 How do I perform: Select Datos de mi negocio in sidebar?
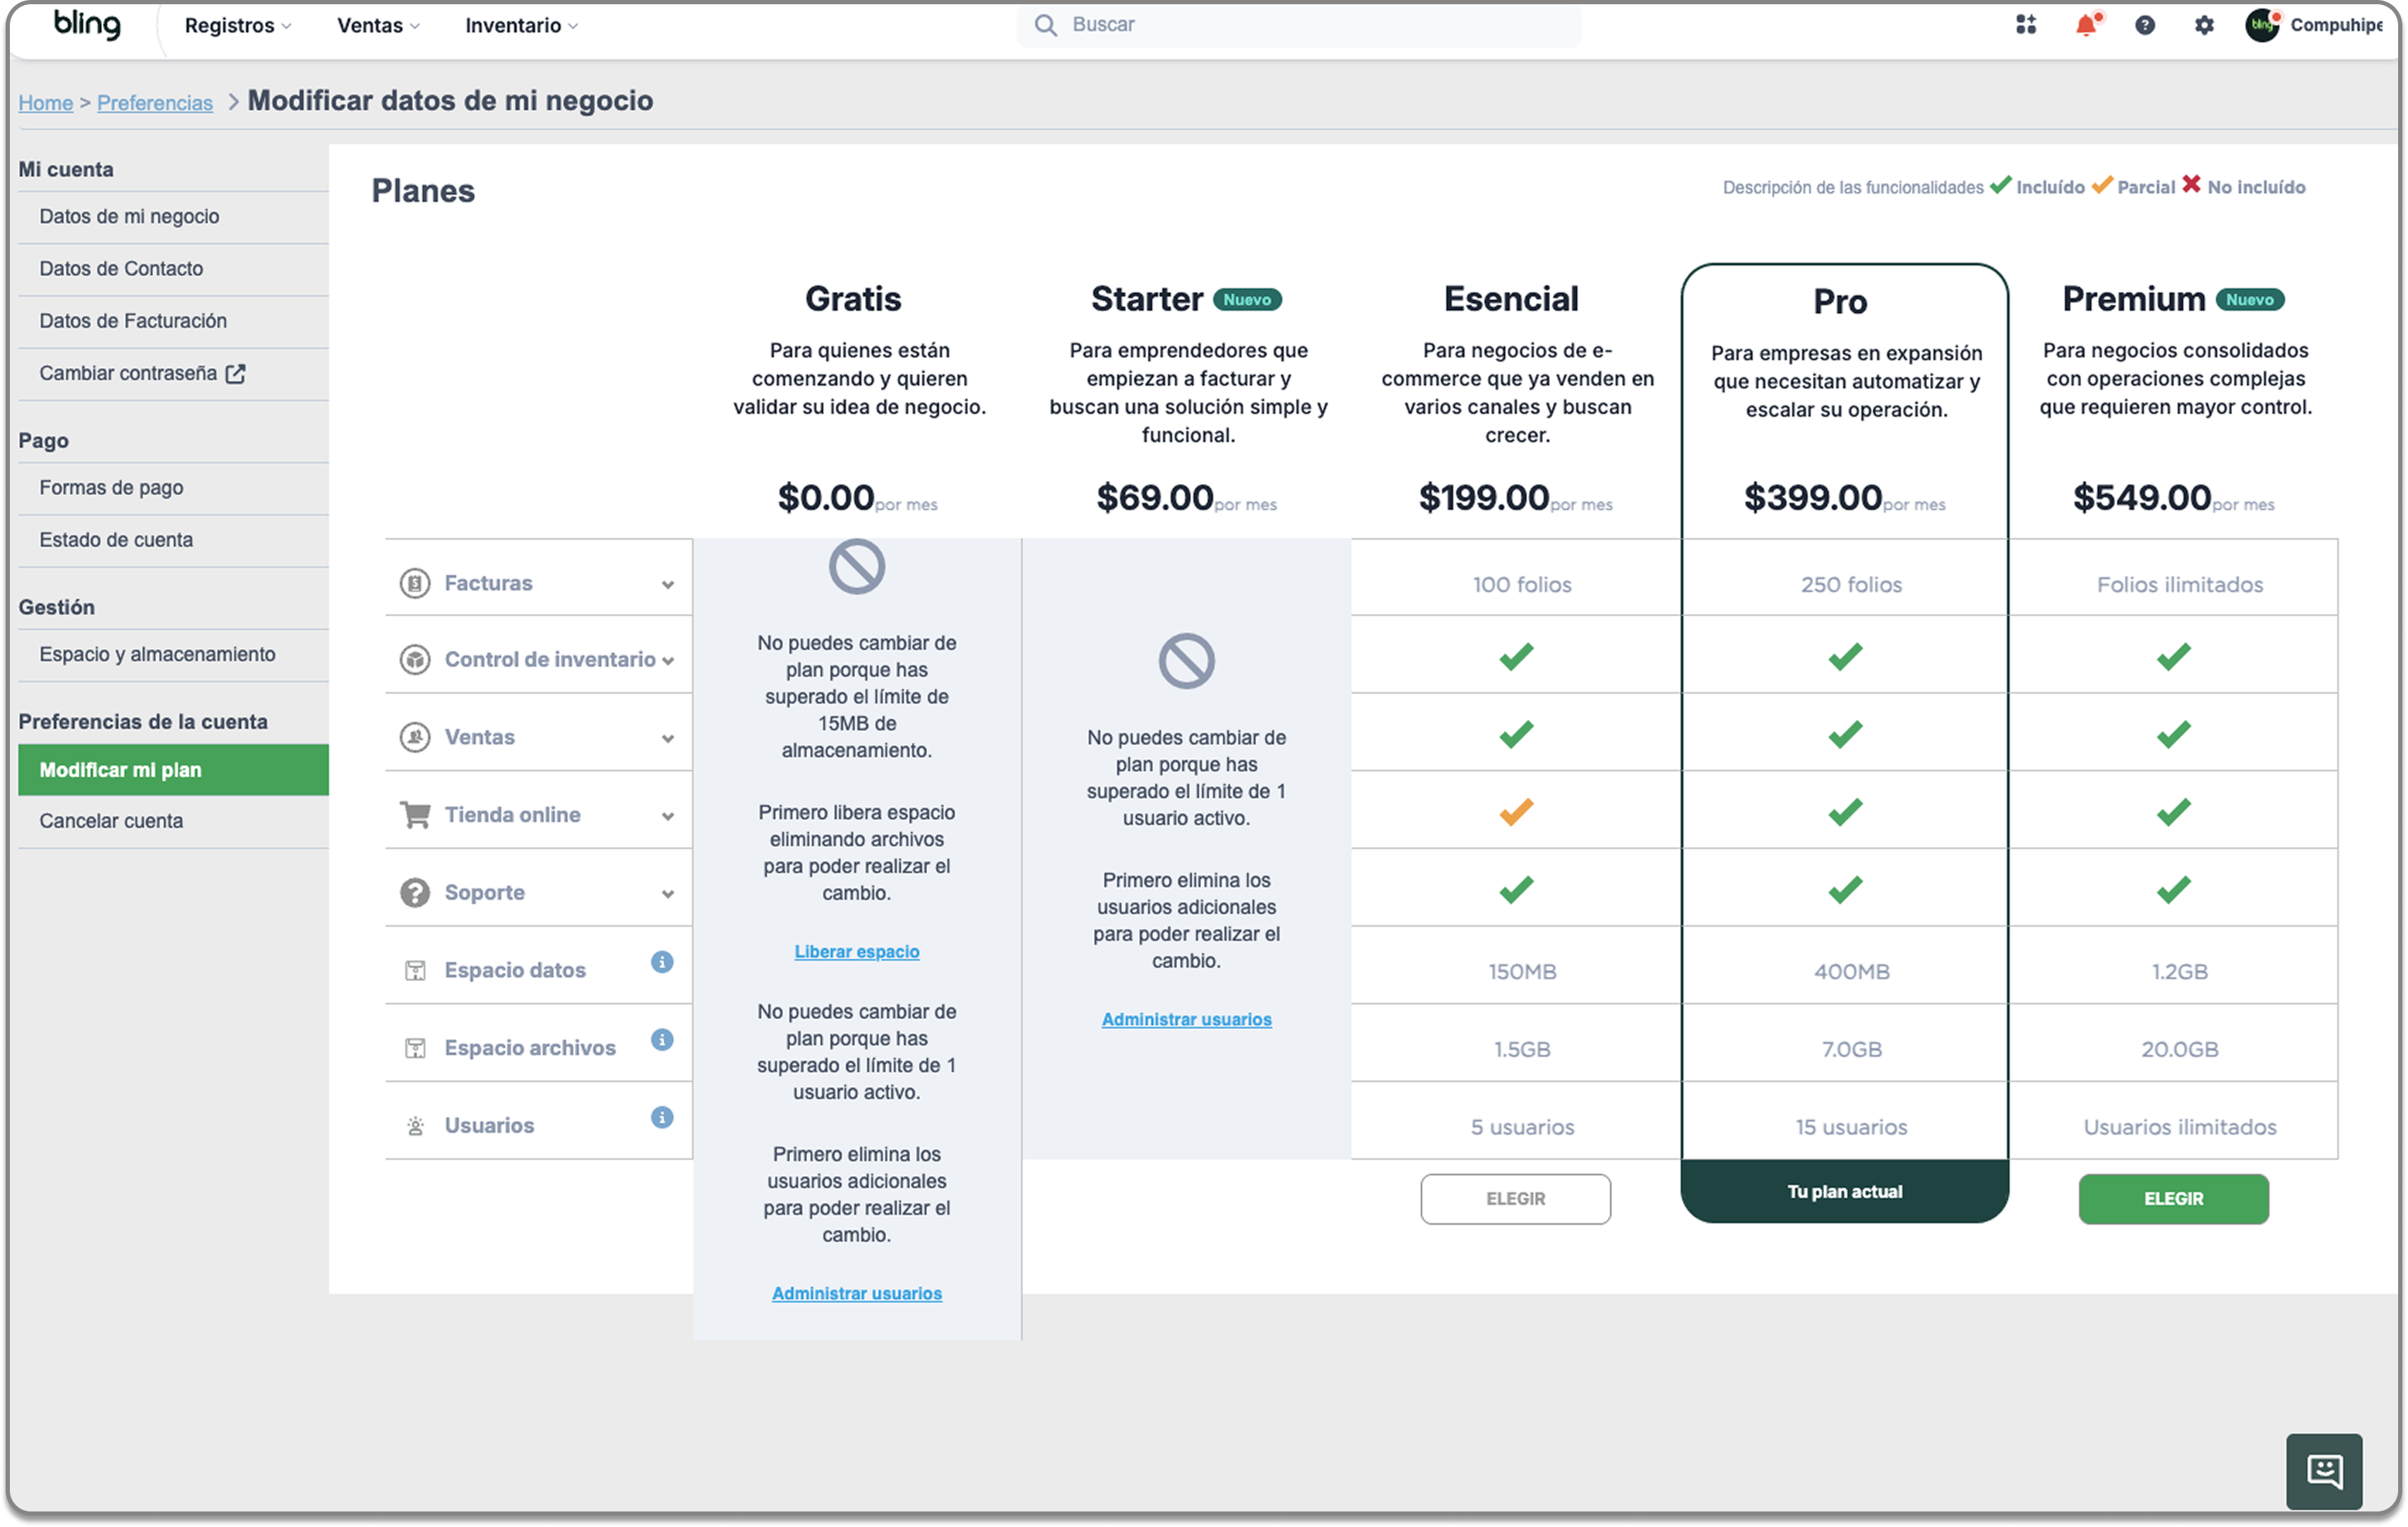(173, 217)
